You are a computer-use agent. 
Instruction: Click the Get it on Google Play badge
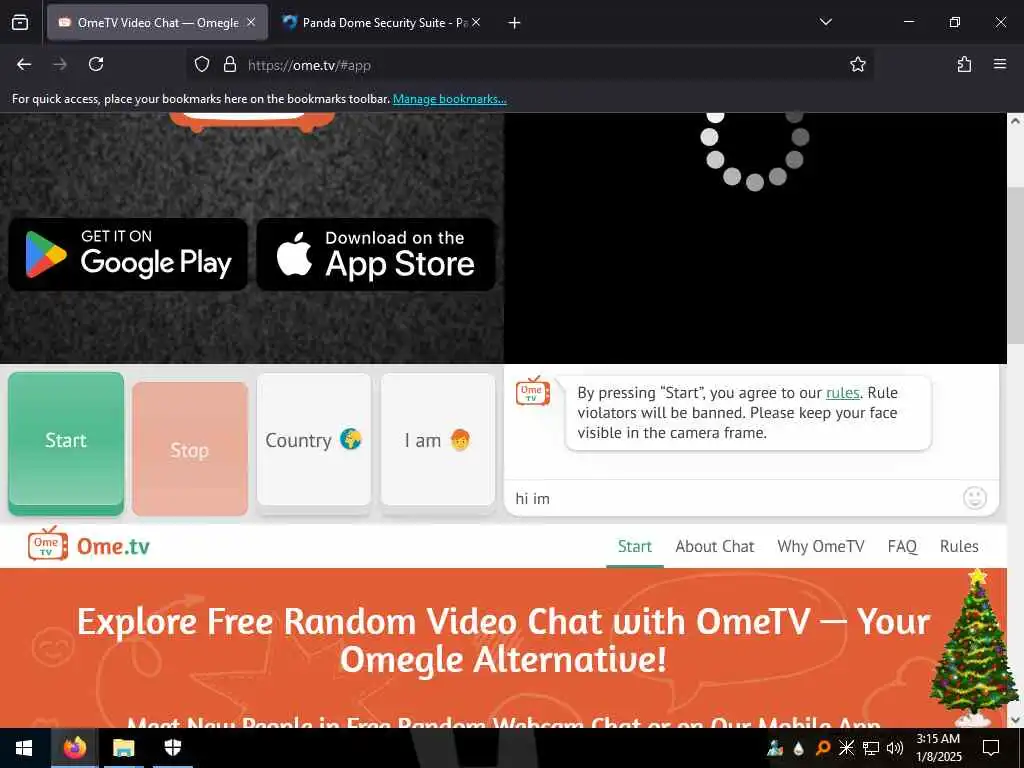tap(128, 255)
